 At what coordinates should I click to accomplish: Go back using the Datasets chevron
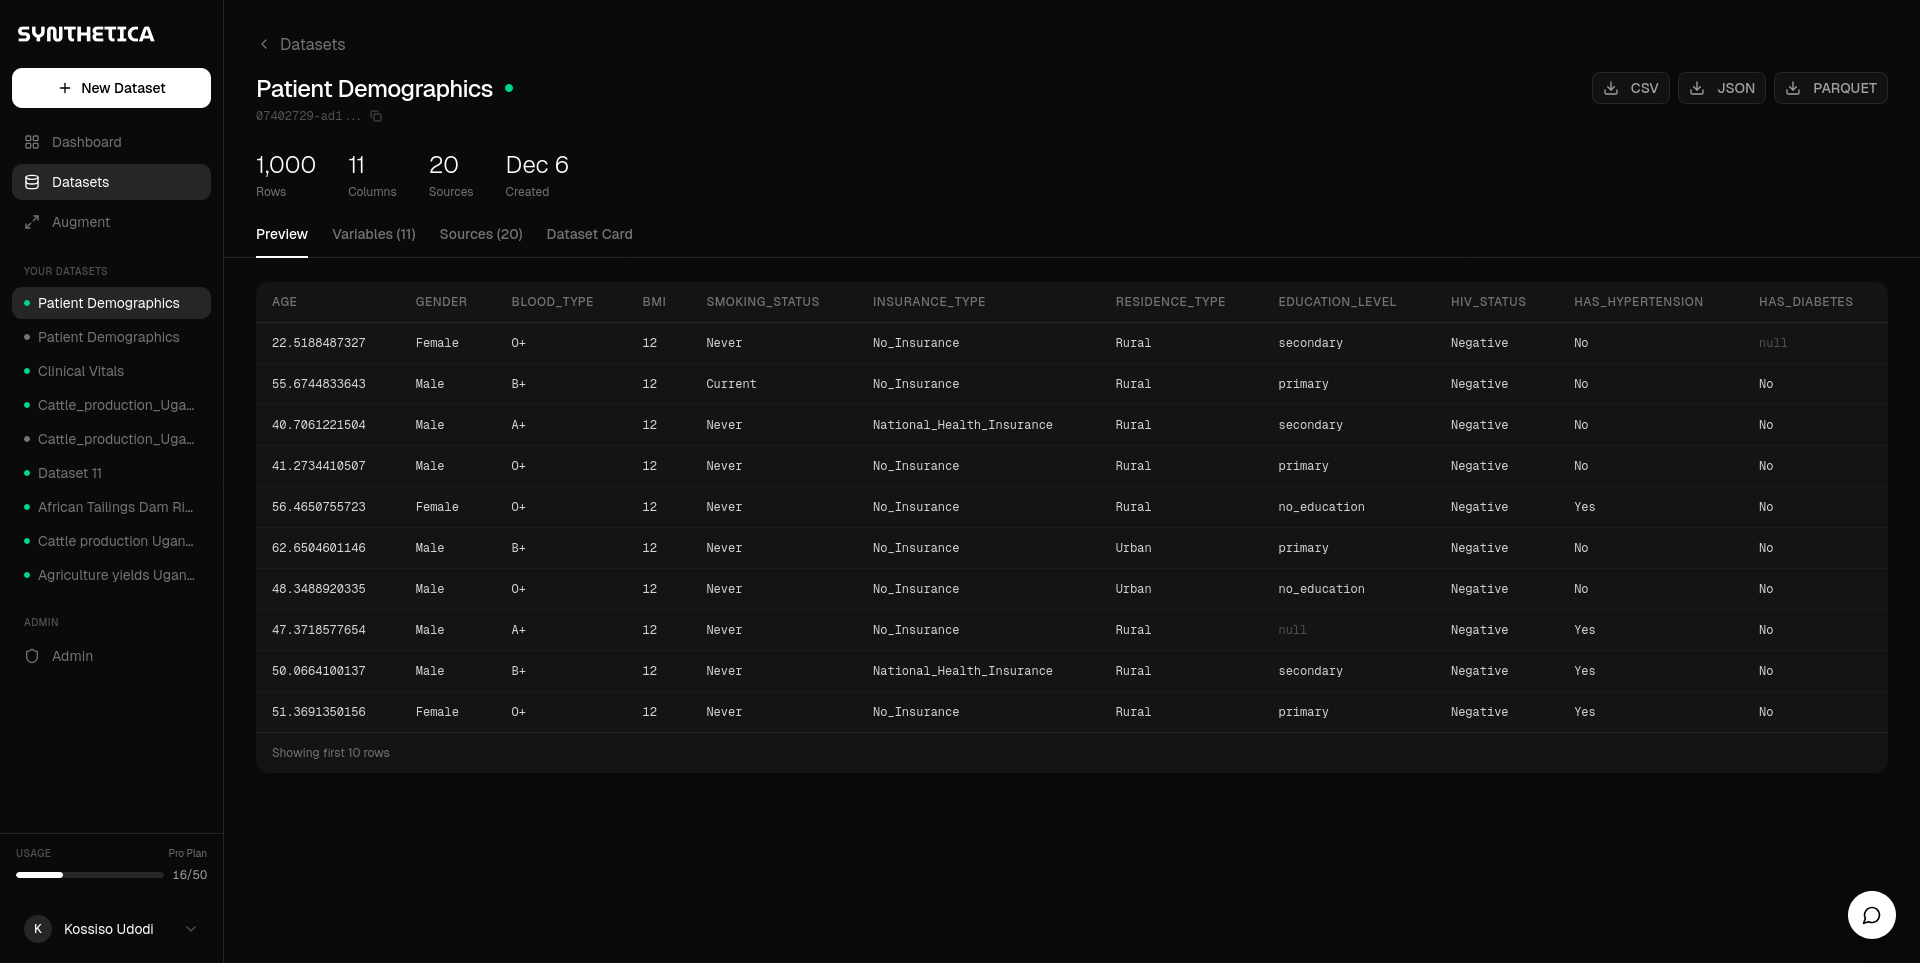264,44
